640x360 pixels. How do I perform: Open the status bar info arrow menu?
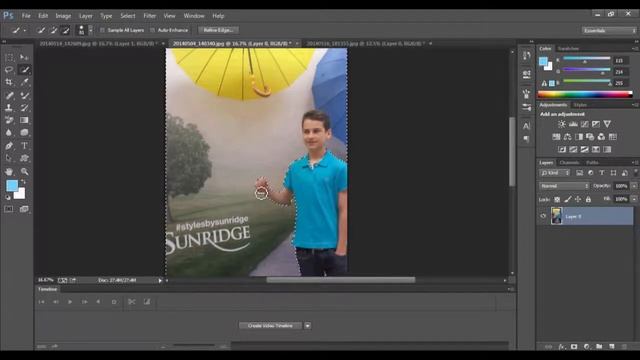[160, 280]
